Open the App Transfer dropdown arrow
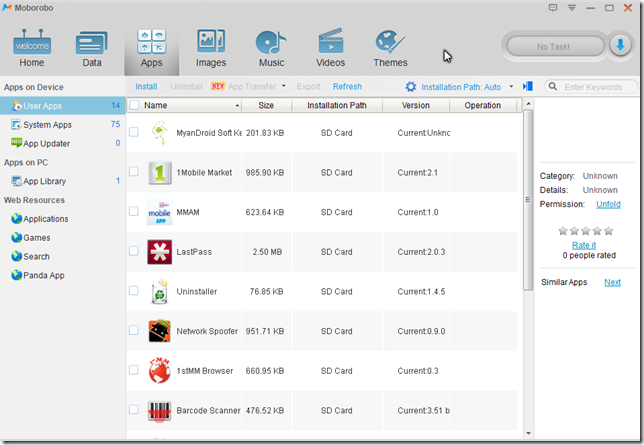The image size is (644, 445). coord(283,86)
